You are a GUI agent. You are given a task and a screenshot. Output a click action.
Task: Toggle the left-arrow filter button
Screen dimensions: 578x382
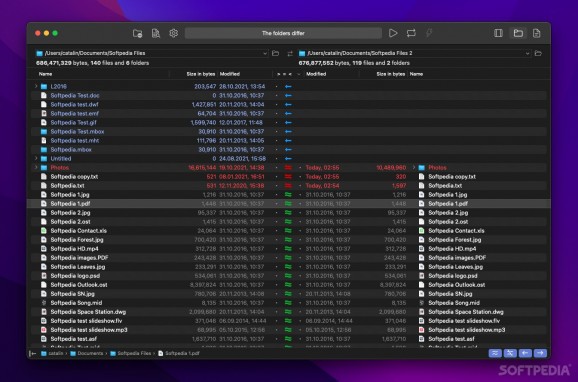coord(525,353)
